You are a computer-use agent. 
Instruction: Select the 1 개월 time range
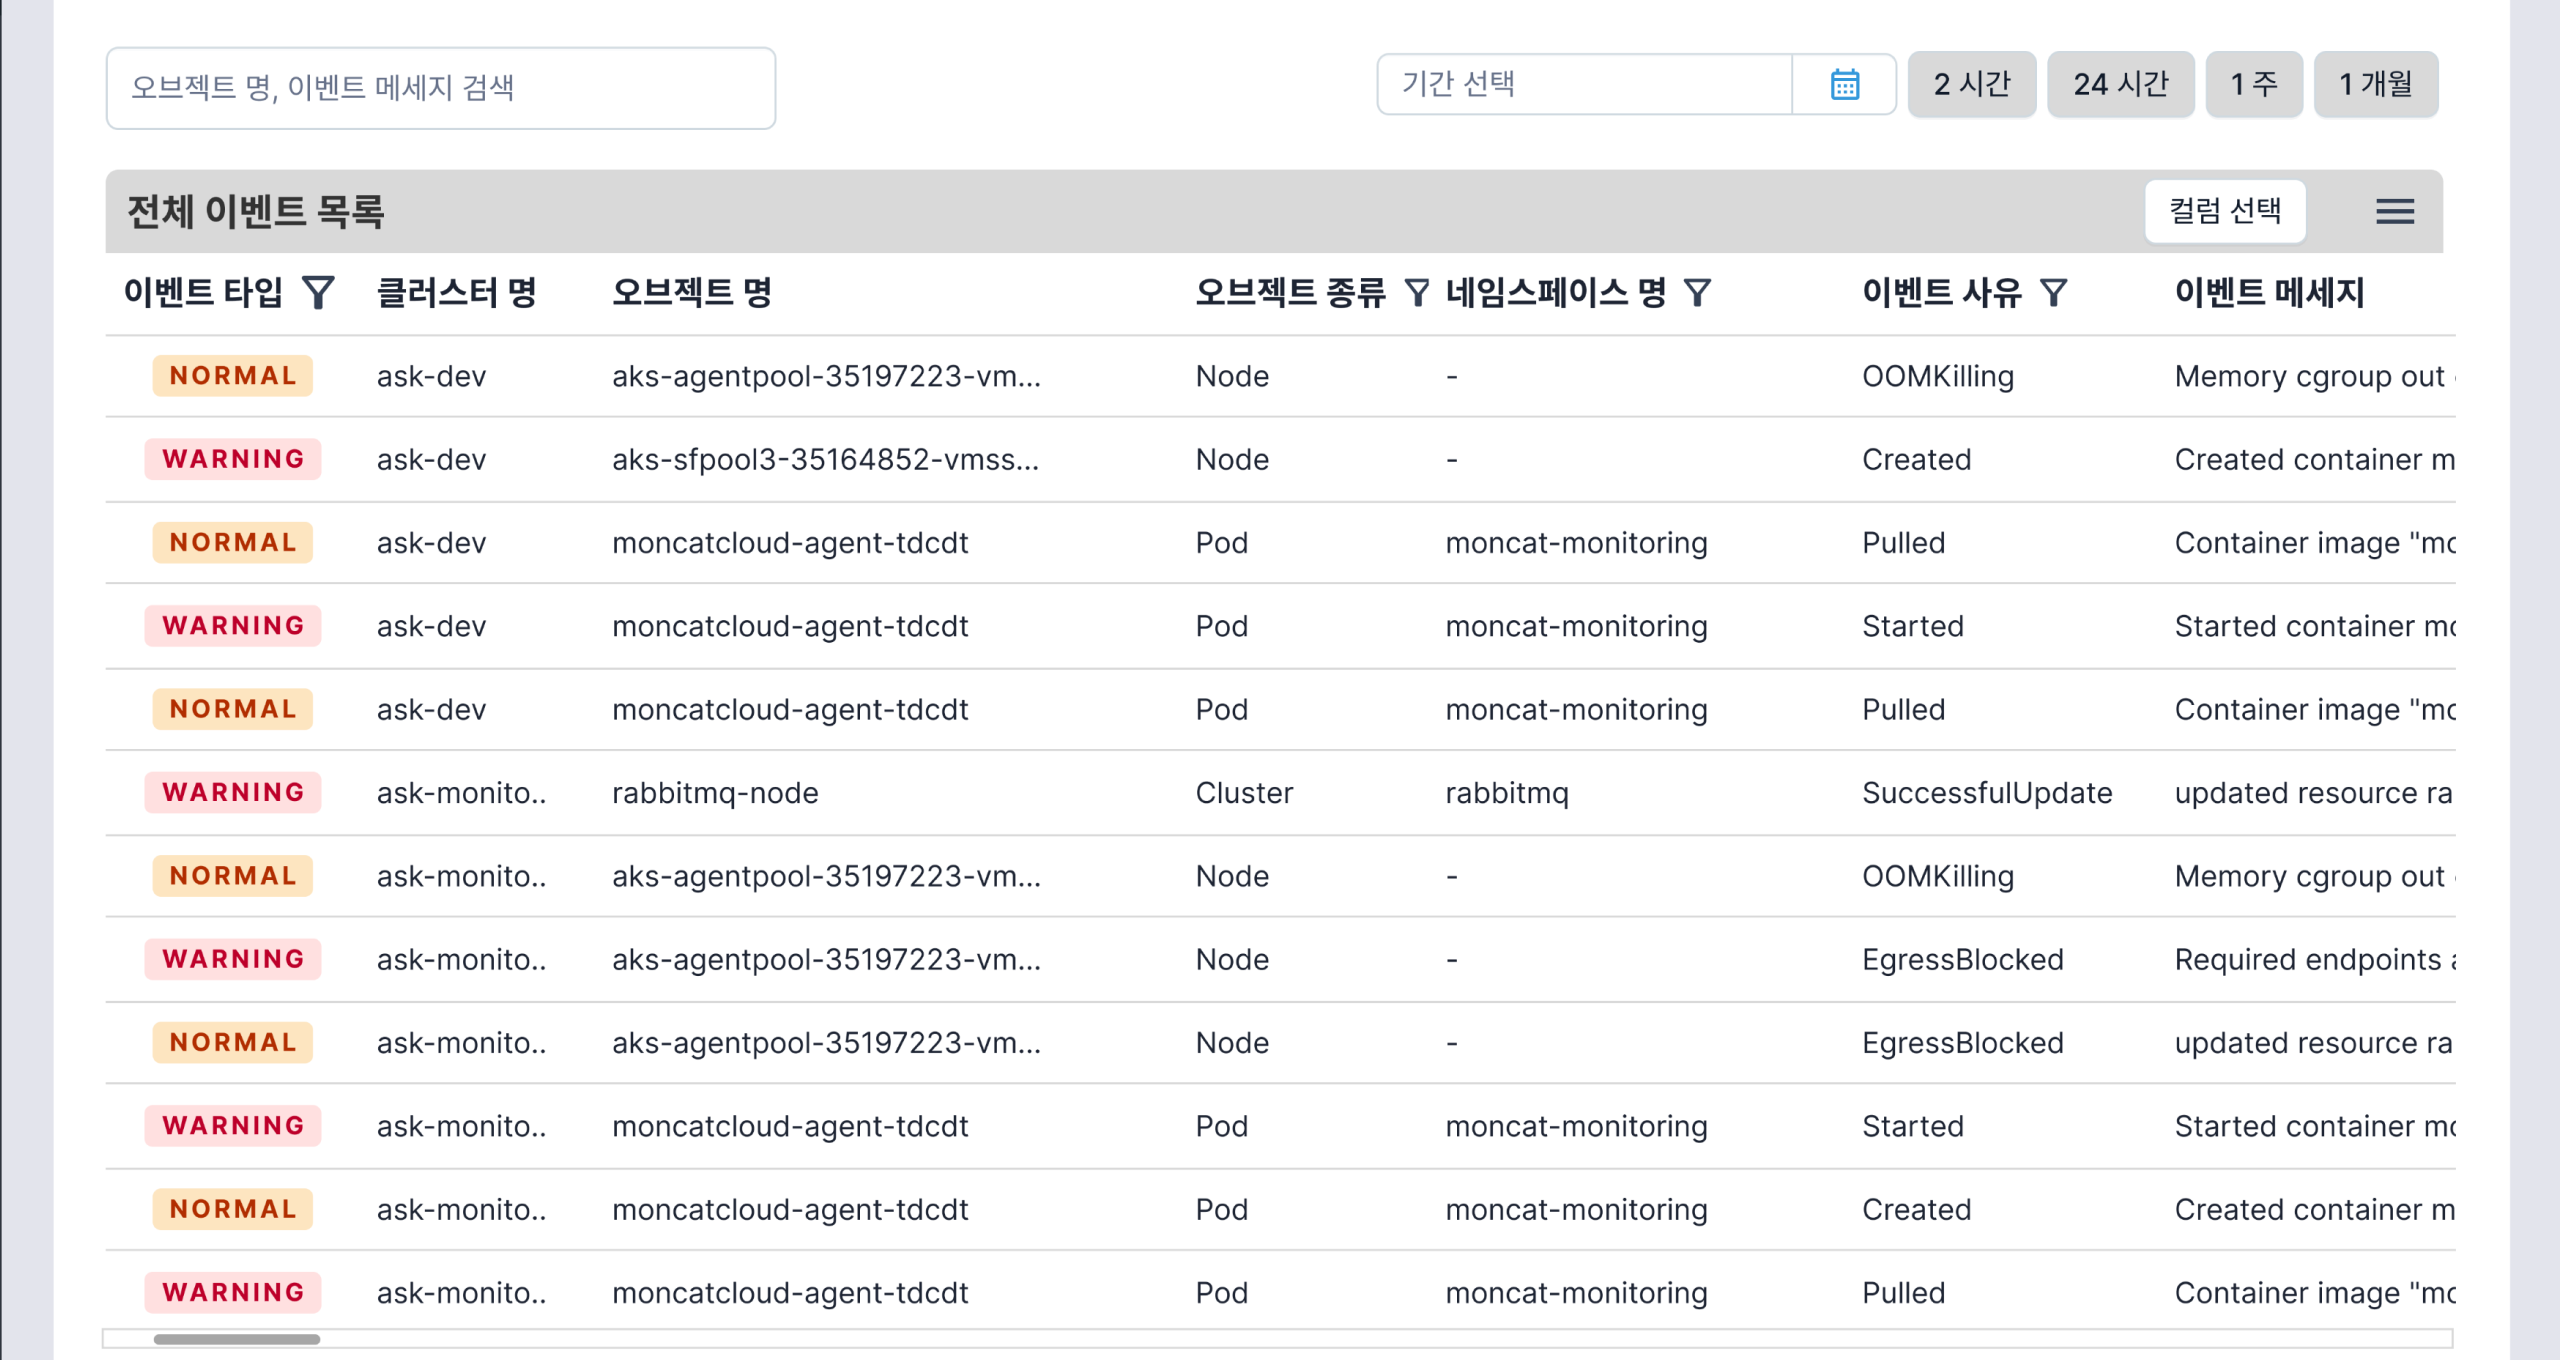(2375, 85)
